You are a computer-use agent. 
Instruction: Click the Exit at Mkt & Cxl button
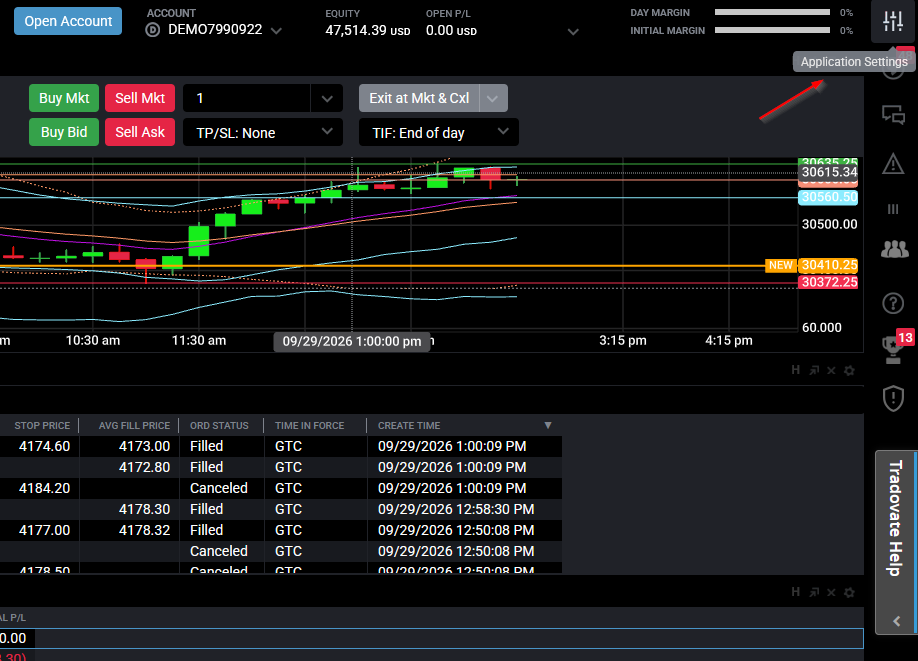[x=419, y=98]
